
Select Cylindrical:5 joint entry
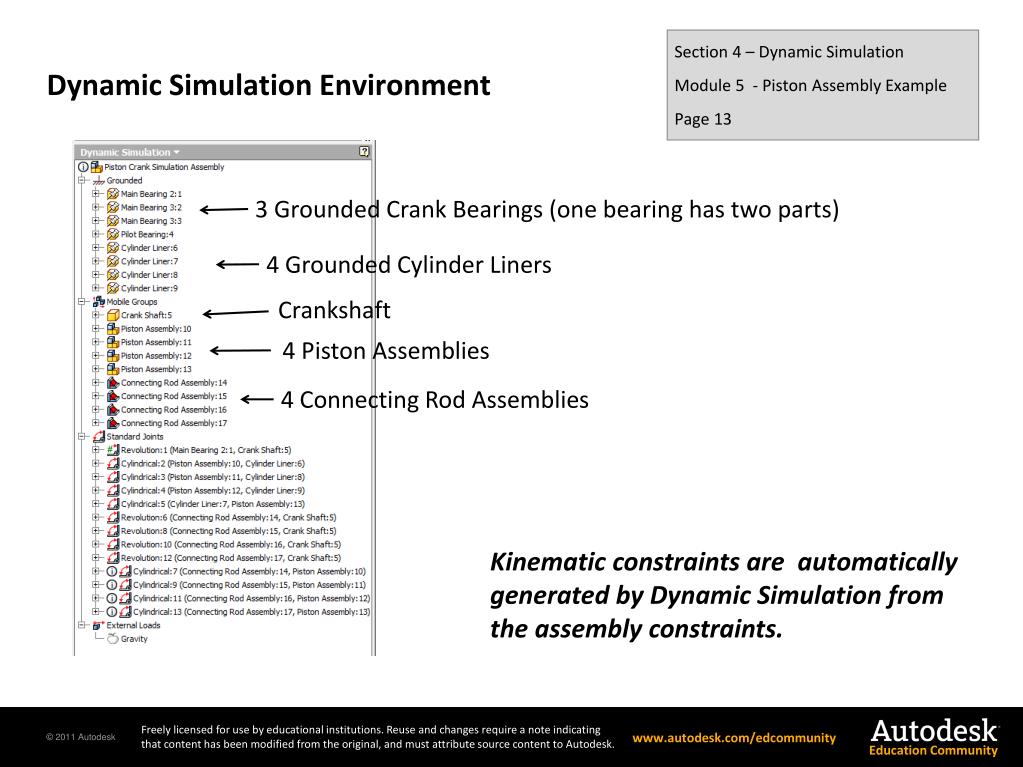212,504
